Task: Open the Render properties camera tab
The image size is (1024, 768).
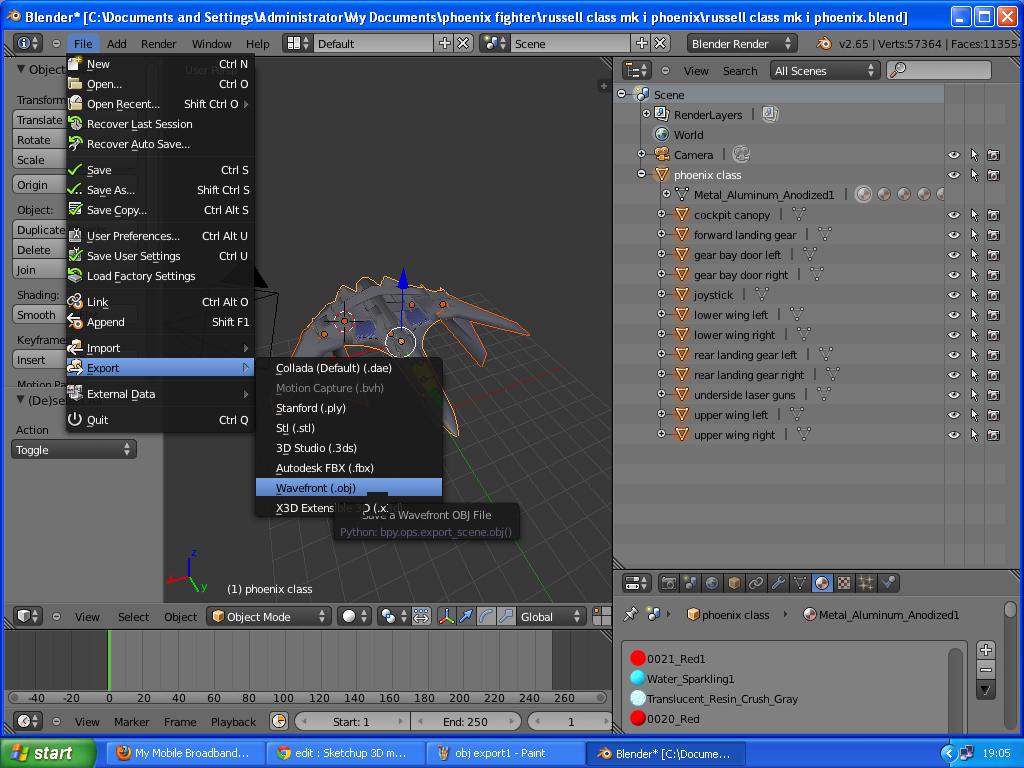Action: pyautogui.click(x=667, y=583)
